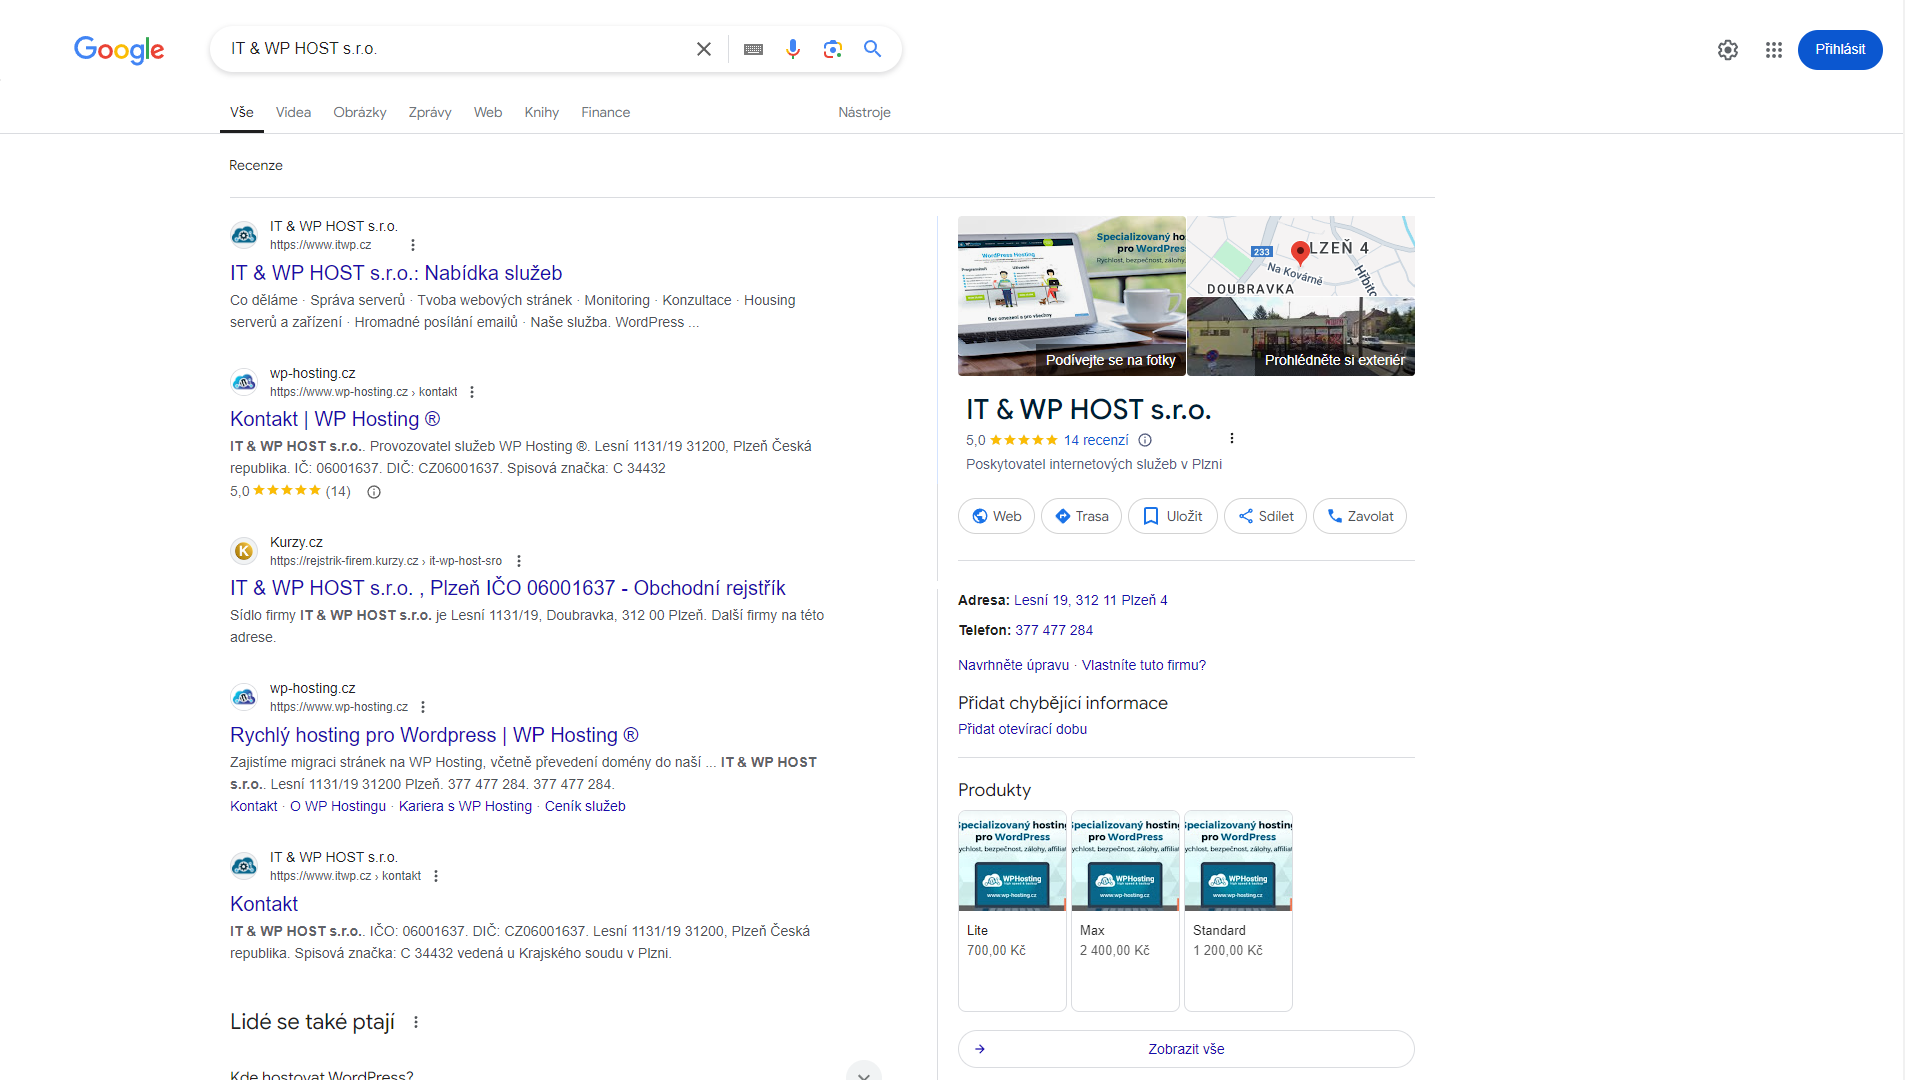Call the business with Zavolat
Image resolution: width=1905 pixels, height=1080 pixels.
pyautogui.click(x=1359, y=516)
